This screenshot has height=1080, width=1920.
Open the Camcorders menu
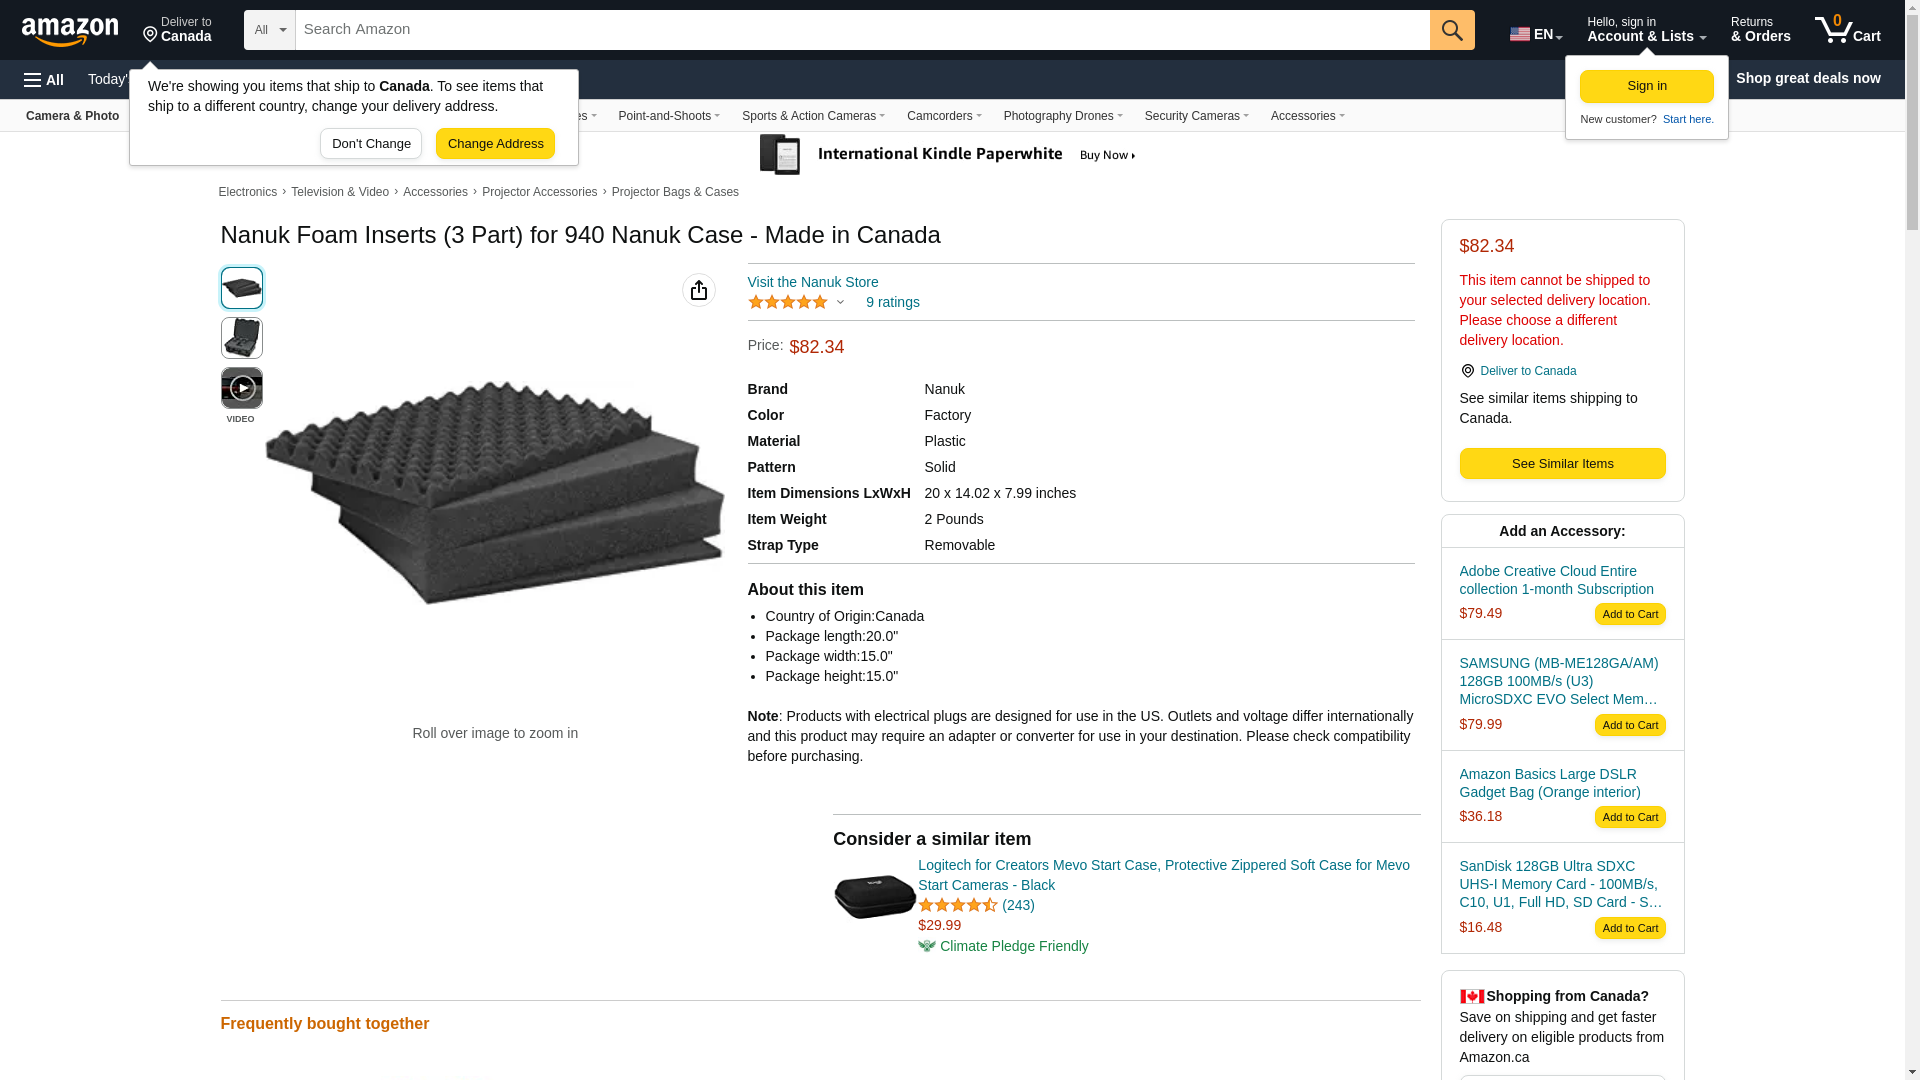pyautogui.click(x=943, y=116)
